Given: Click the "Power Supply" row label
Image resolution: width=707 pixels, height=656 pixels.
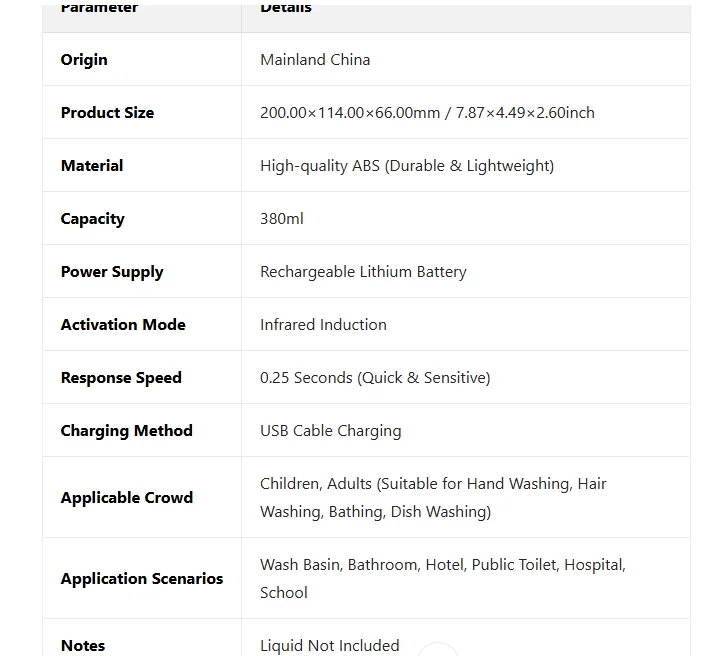Looking at the screenshot, I should pos(112,272).
